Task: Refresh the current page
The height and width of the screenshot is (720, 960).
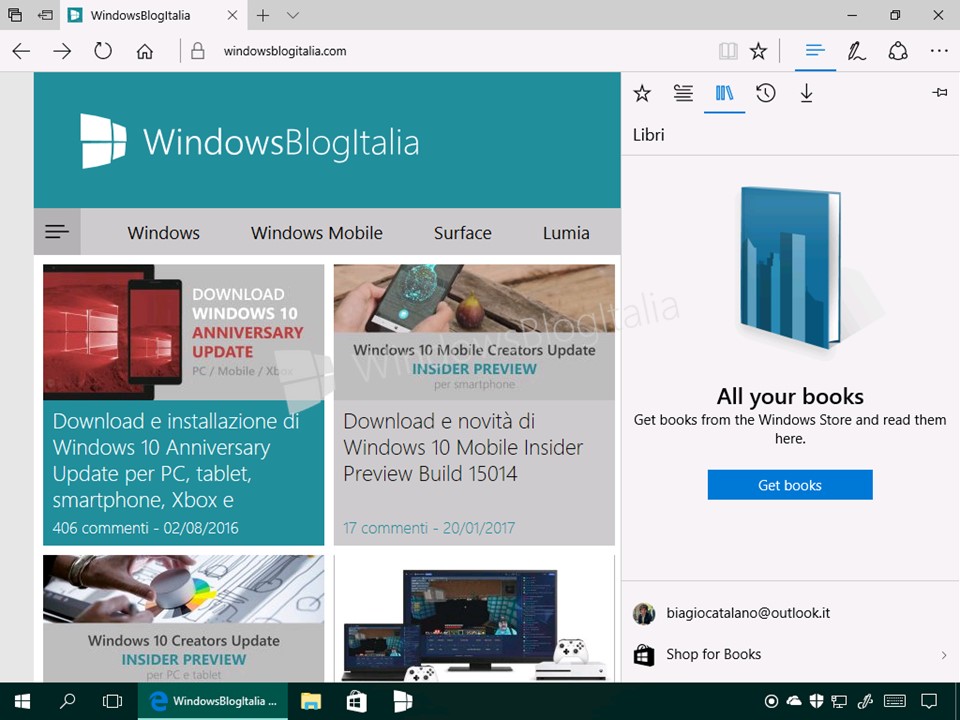Action: tap(103, 51)
